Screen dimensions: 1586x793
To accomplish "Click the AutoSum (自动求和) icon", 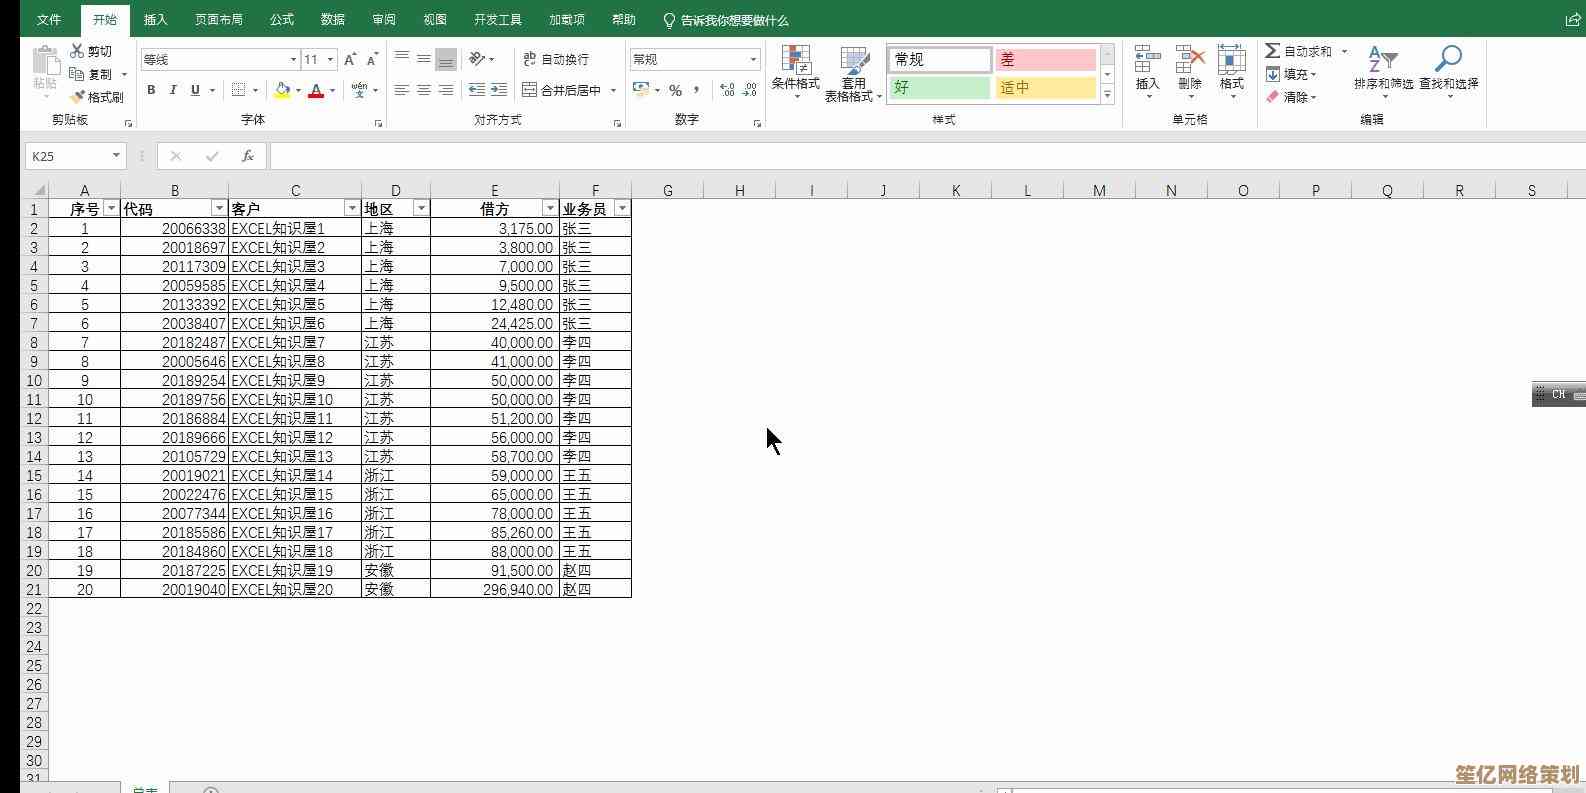I will [x=1273, y=51].
